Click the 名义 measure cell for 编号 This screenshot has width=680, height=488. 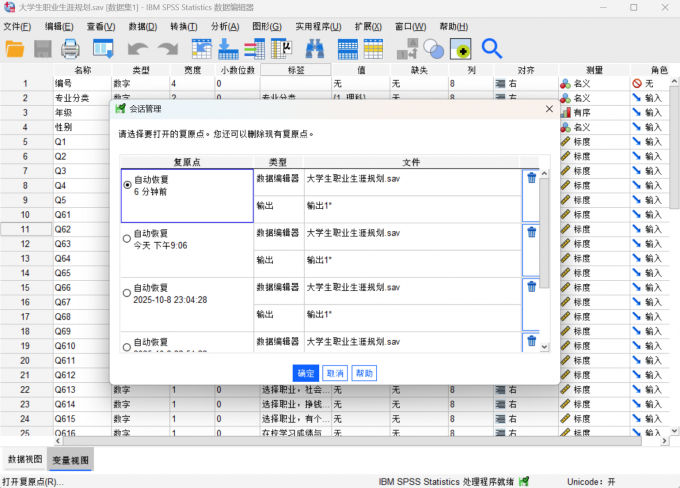pyautogui.click(x=594, y=83)
